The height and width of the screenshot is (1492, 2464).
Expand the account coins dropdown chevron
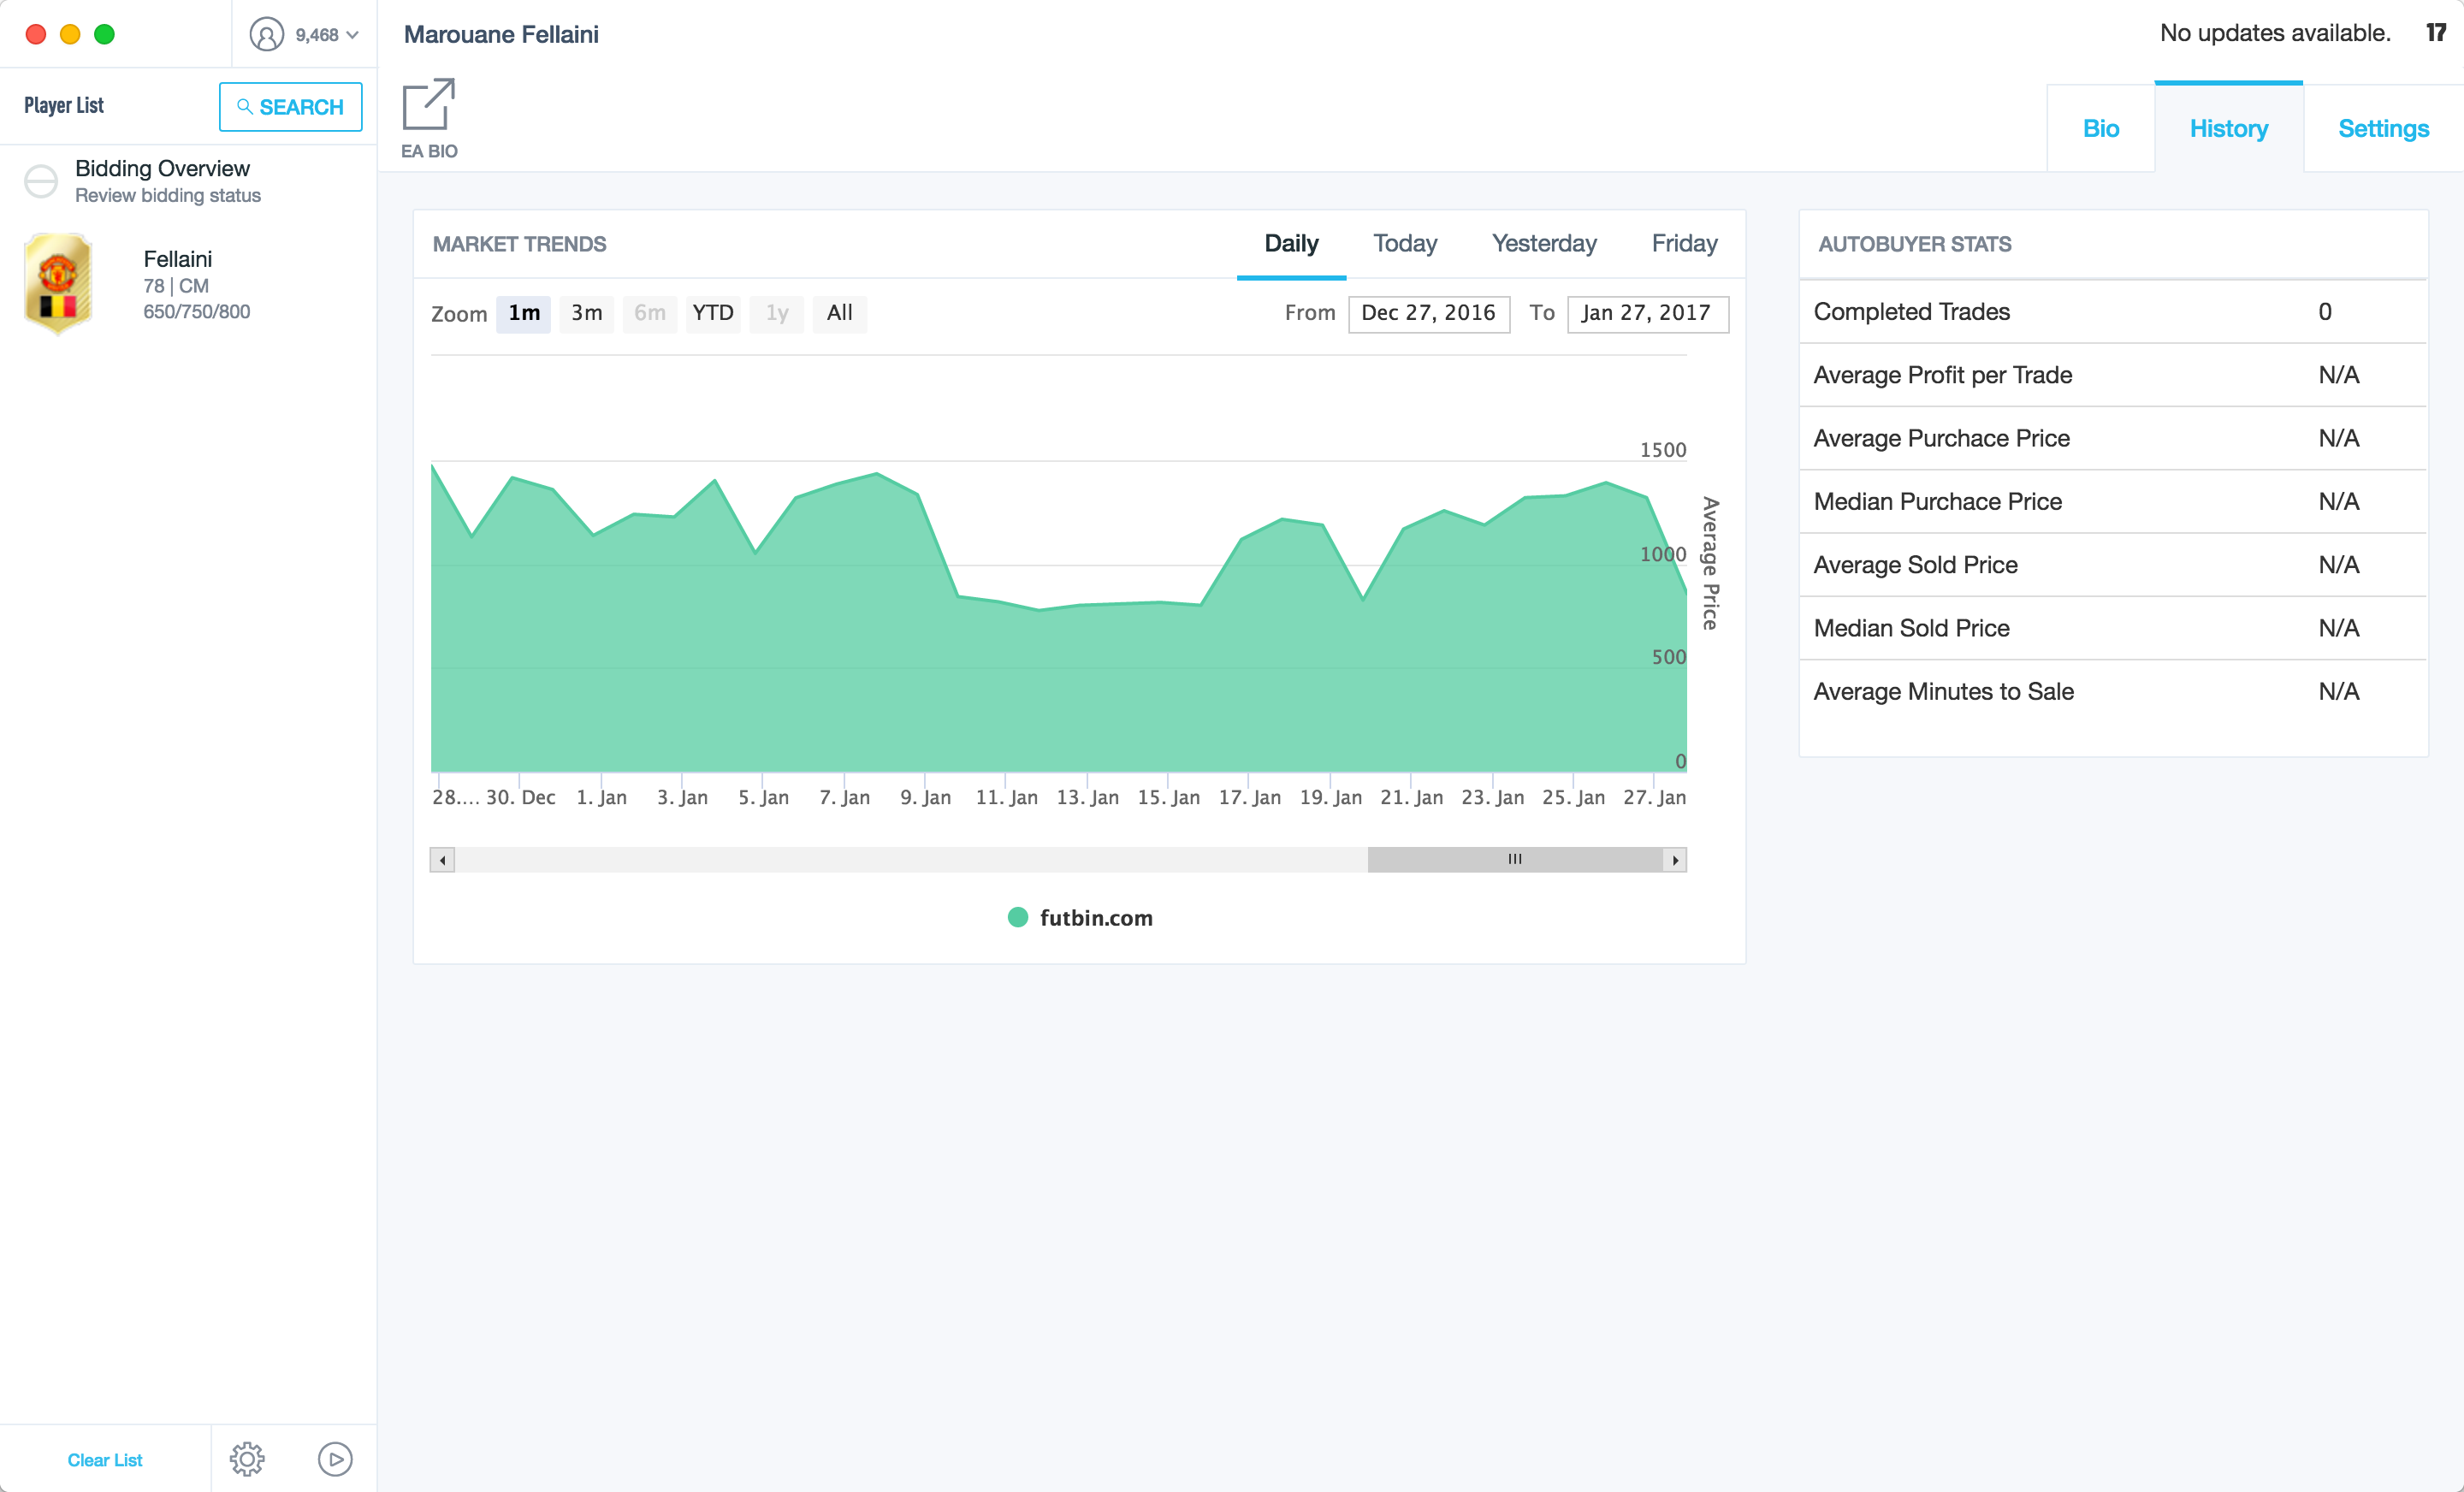tap(352, 35)
